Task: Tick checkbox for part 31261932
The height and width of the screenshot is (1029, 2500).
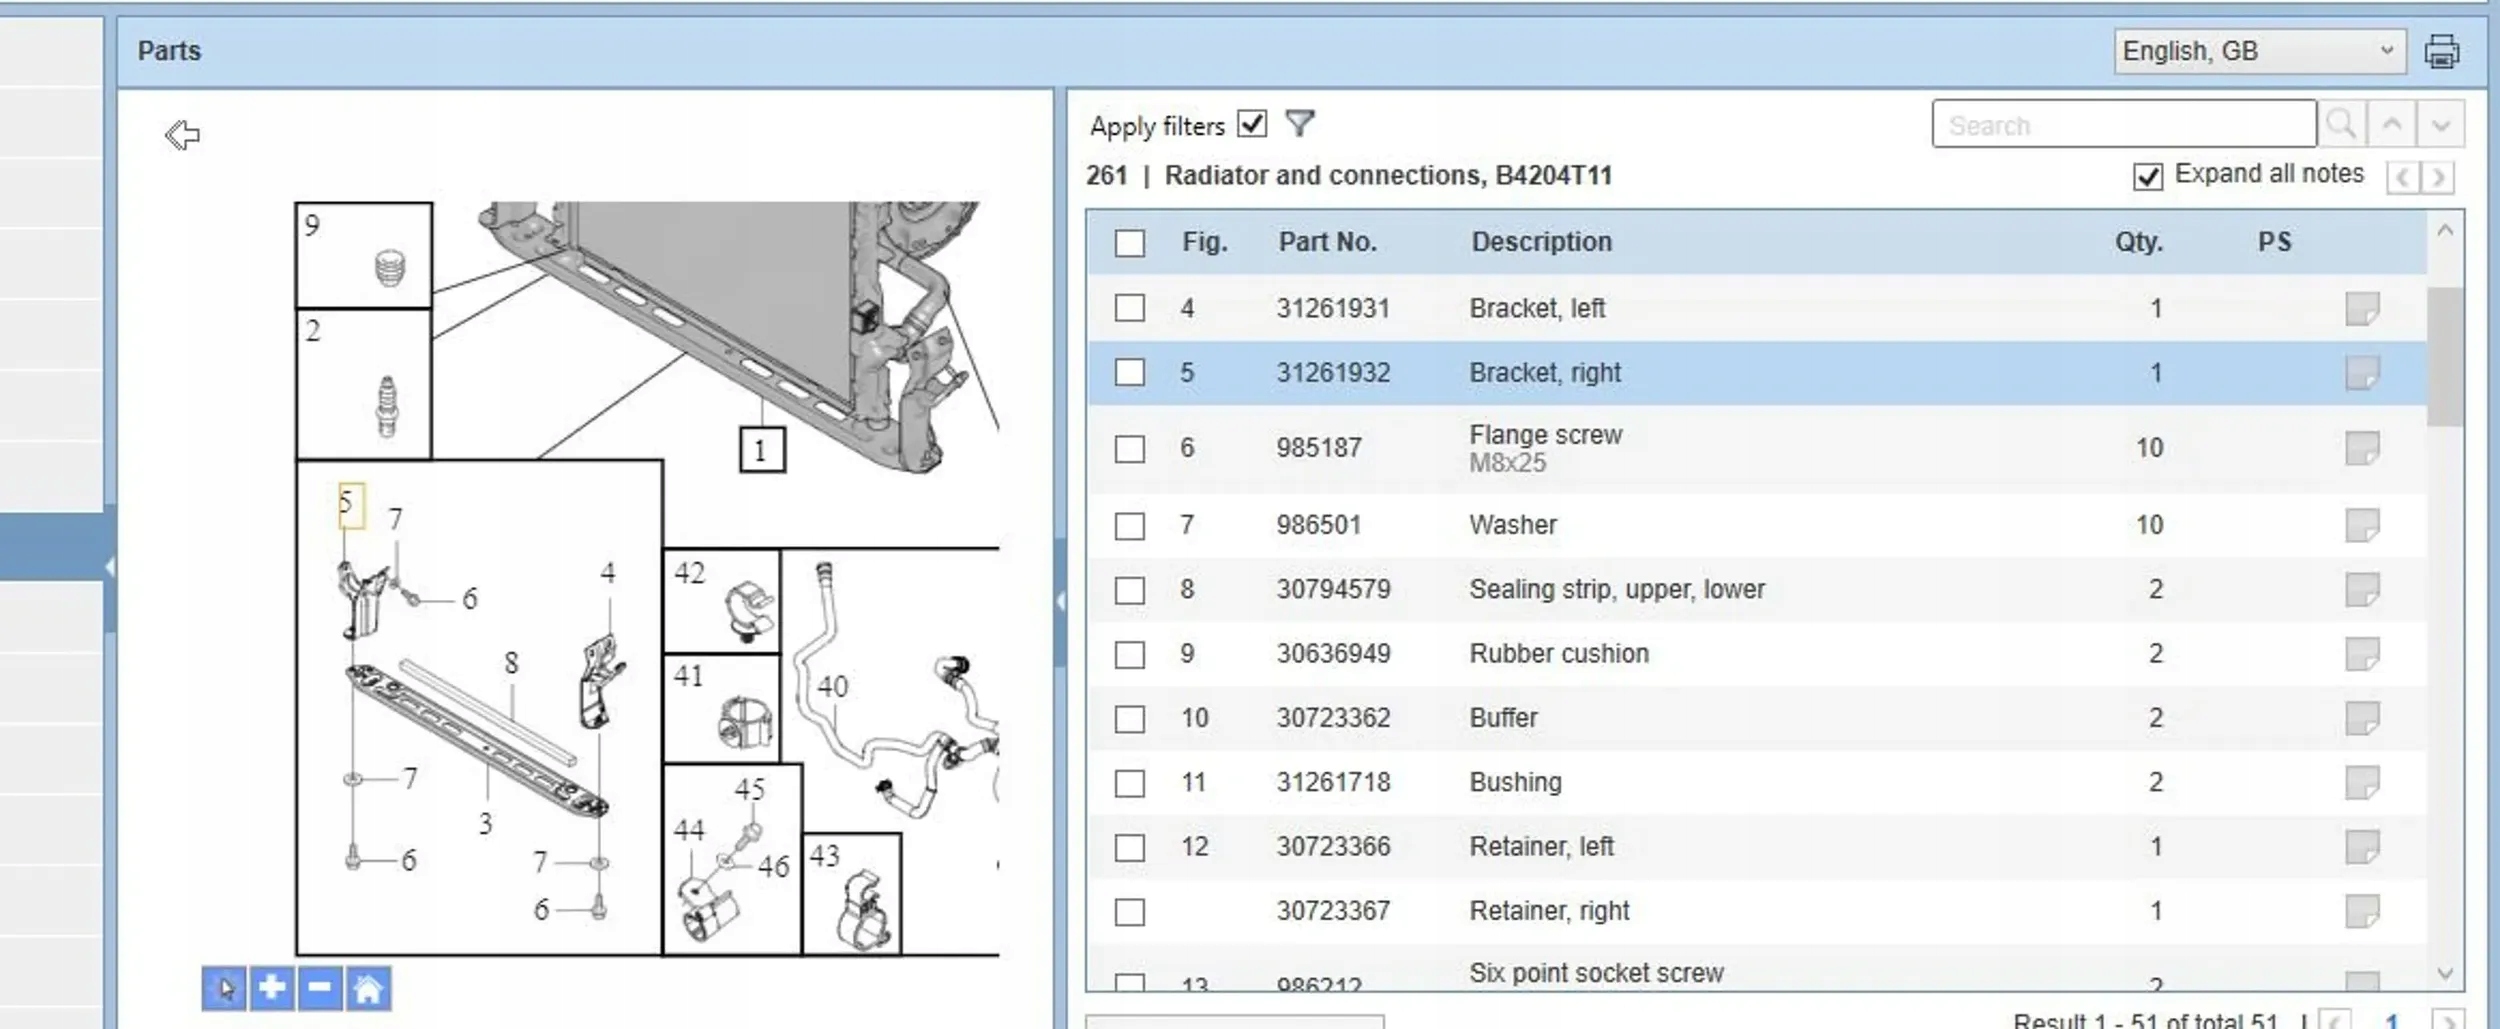Action: point(1129,373)
